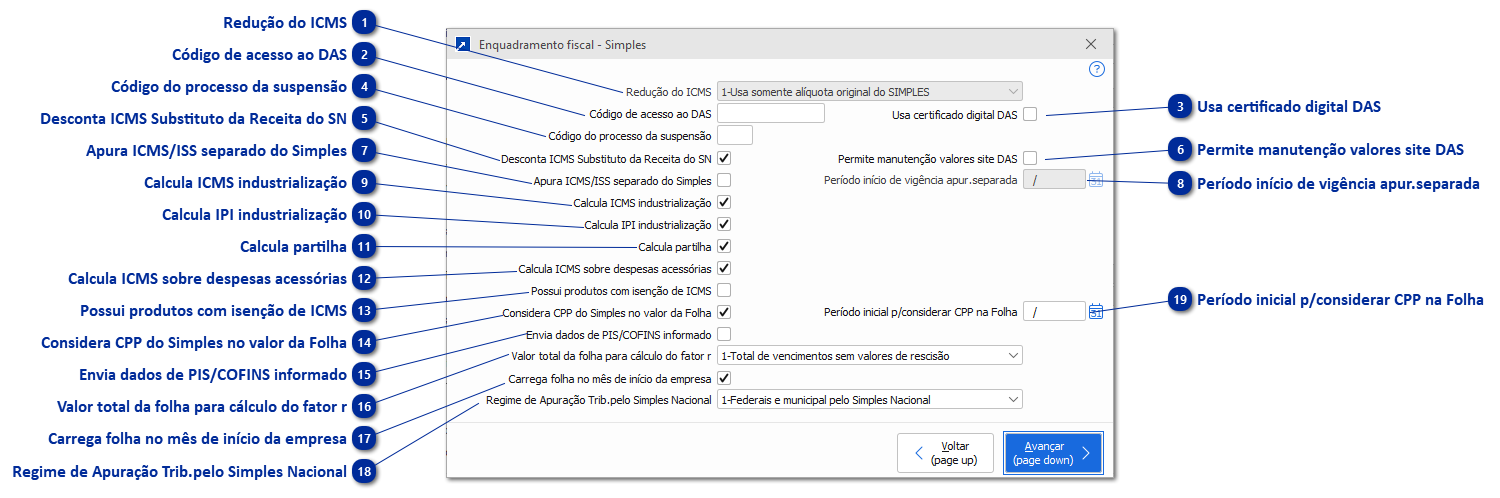1500x498 pixels.
Task: Click the calendar icon beside Período início de vigência
Action: point(1096,180)
